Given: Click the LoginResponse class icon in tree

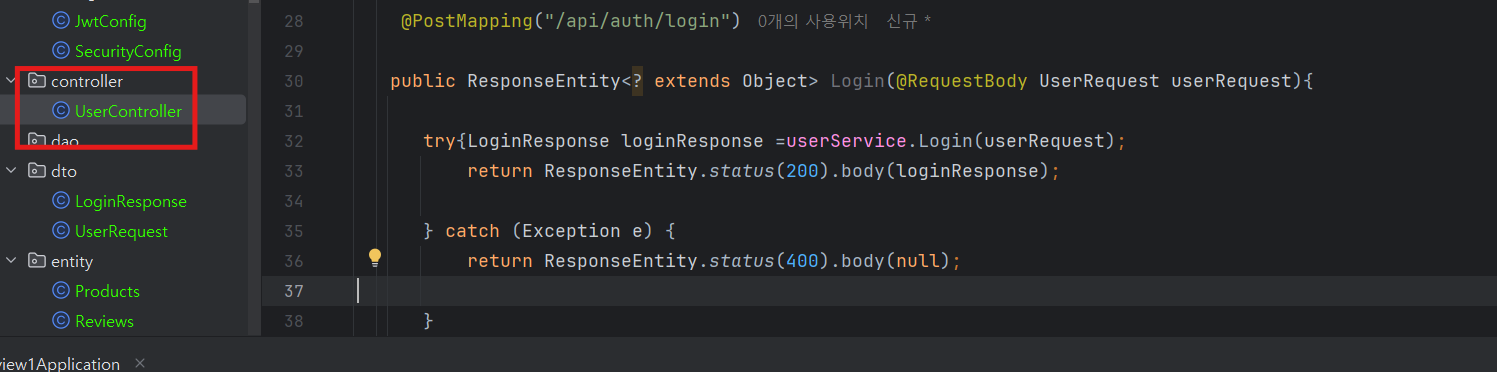Looking at the screenshot, I should (60, 201).
